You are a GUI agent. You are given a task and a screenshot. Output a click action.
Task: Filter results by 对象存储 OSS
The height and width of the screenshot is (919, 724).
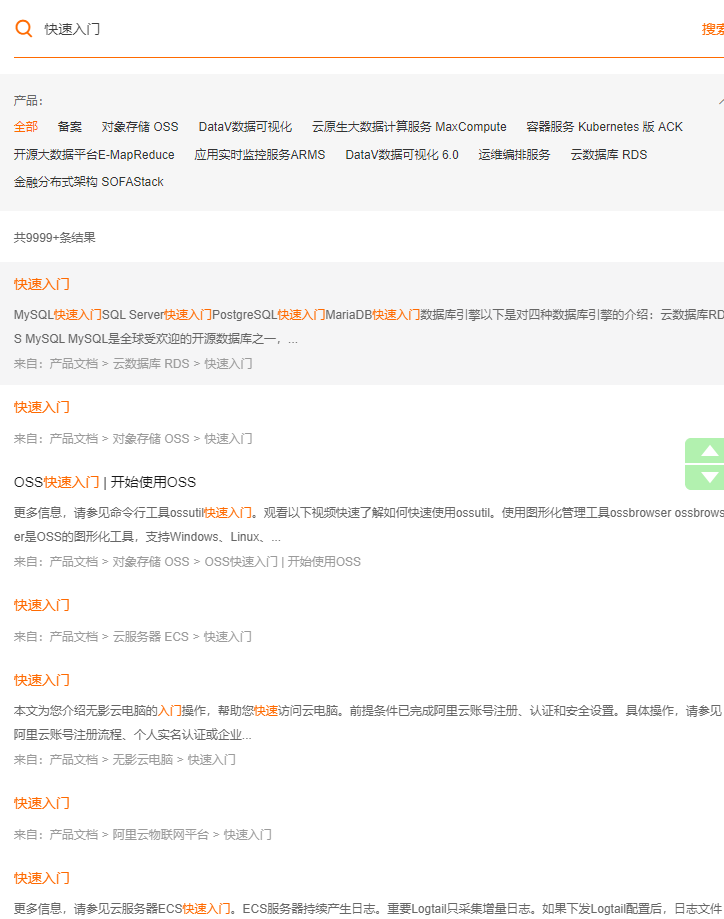(x=140, y=127)
